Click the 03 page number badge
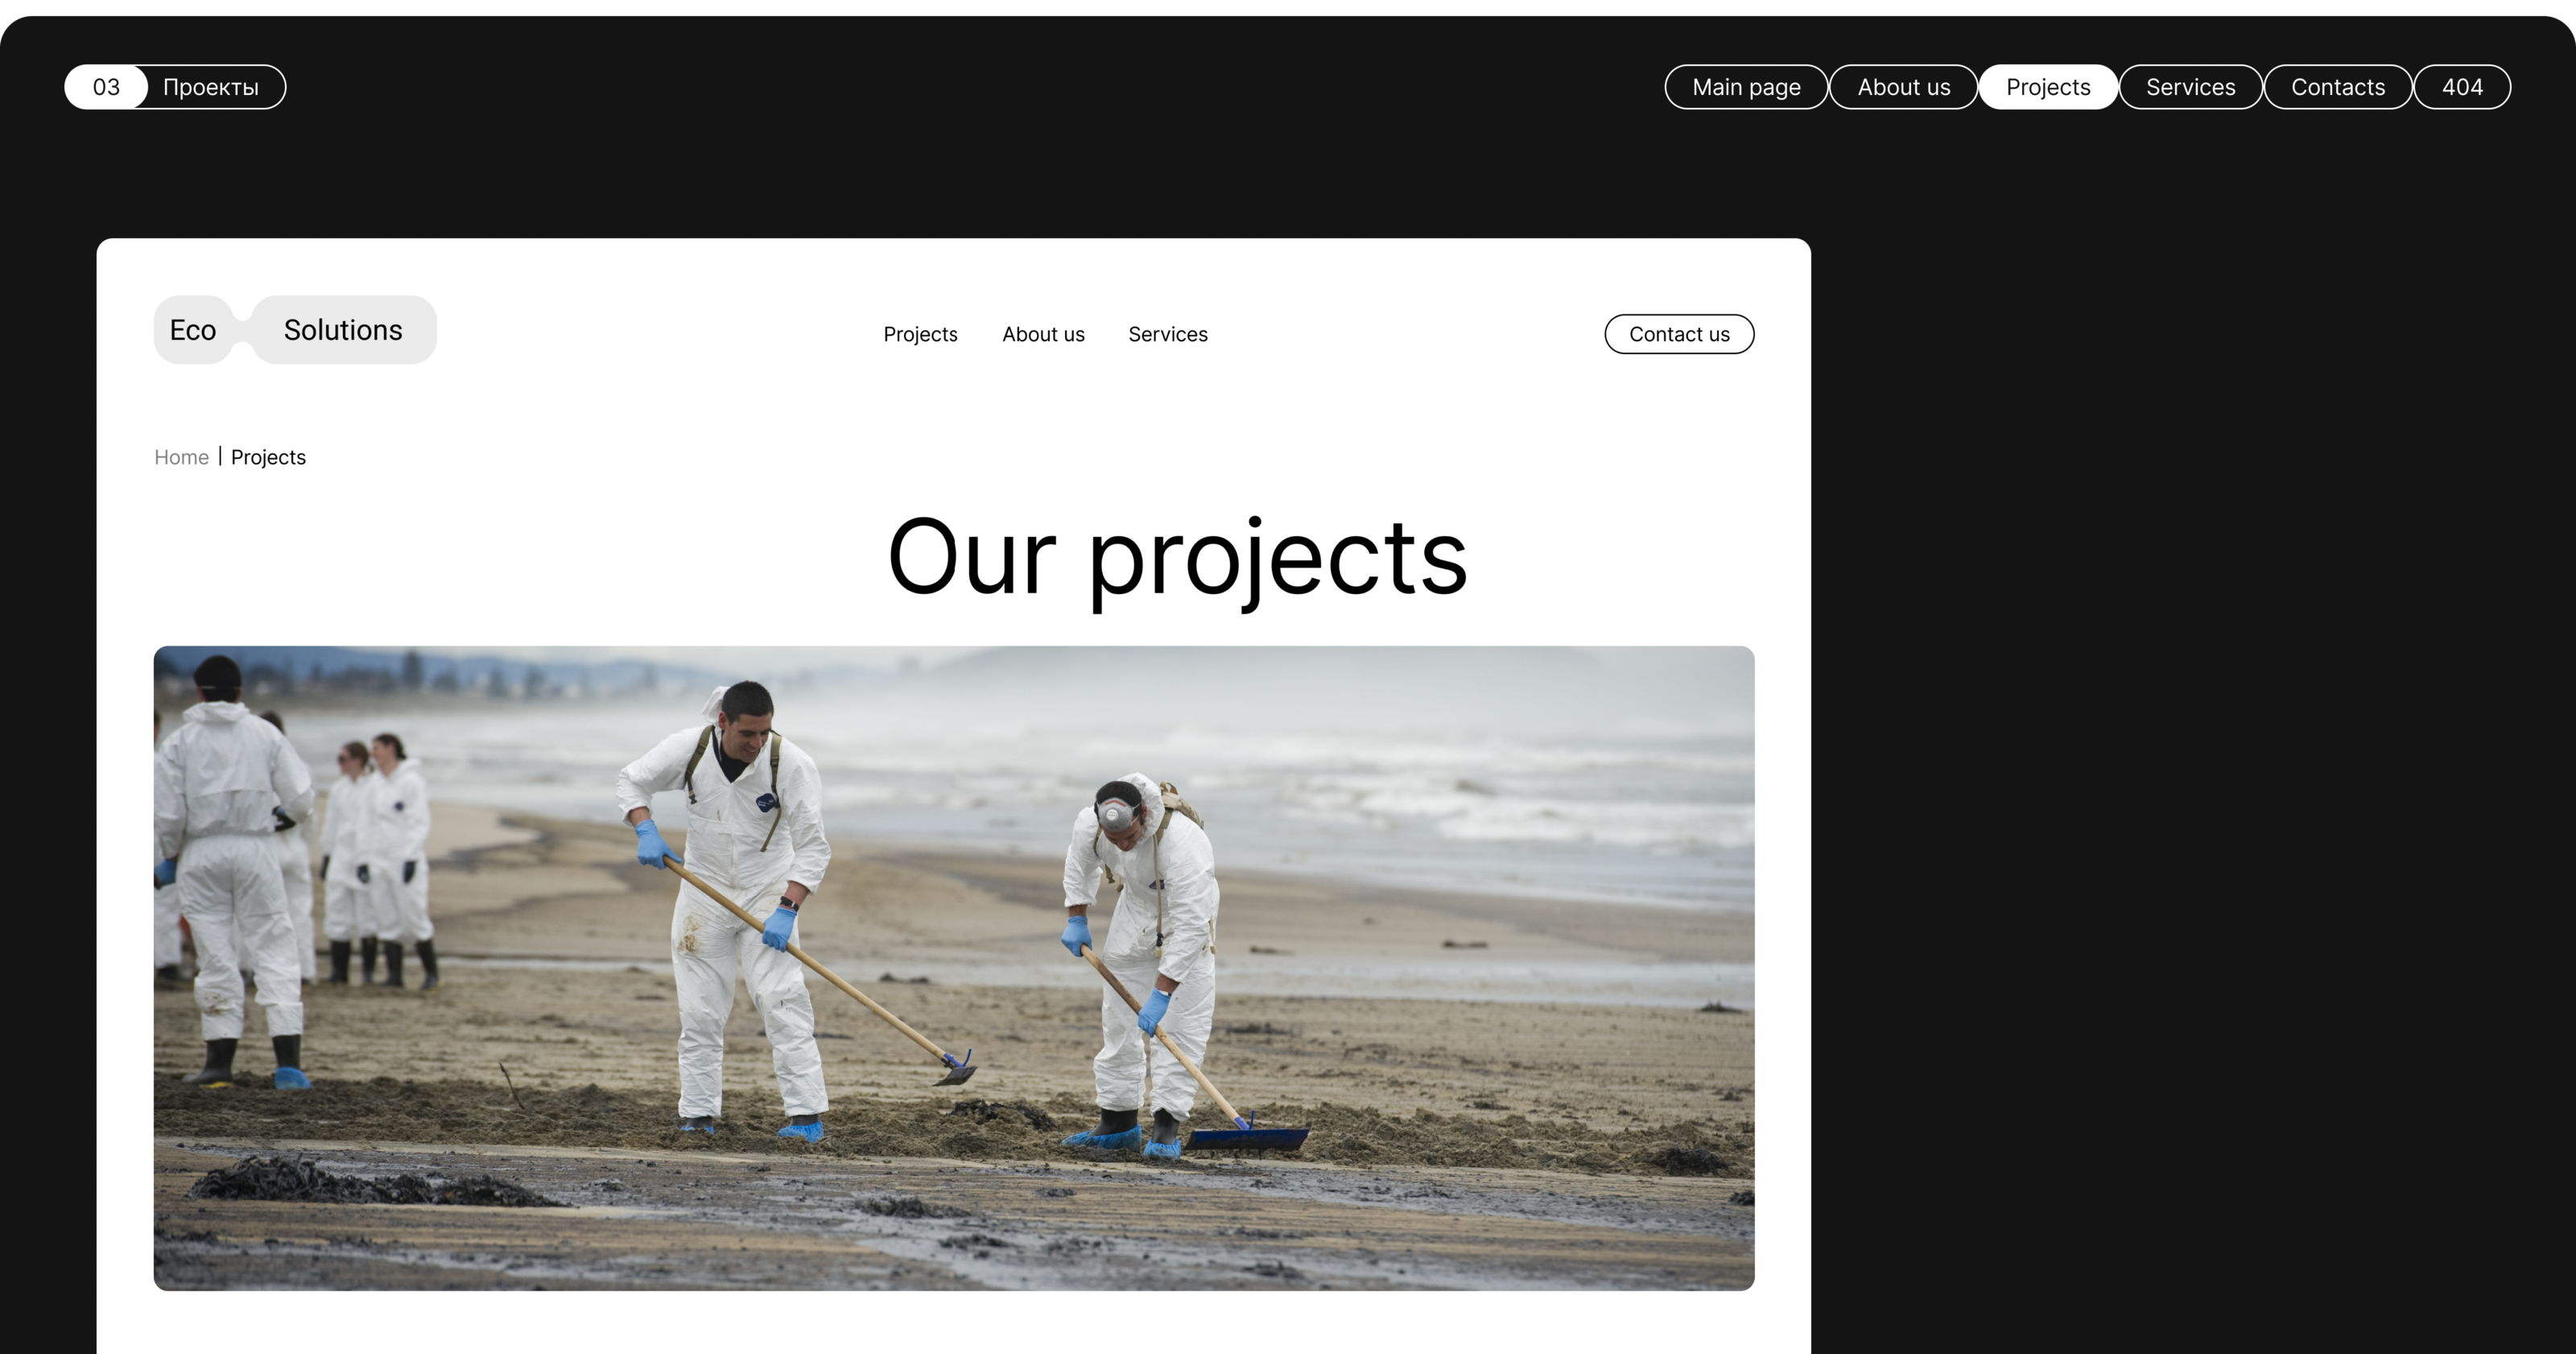This screenshot has height=1354, width=2576. coord(106,87)
